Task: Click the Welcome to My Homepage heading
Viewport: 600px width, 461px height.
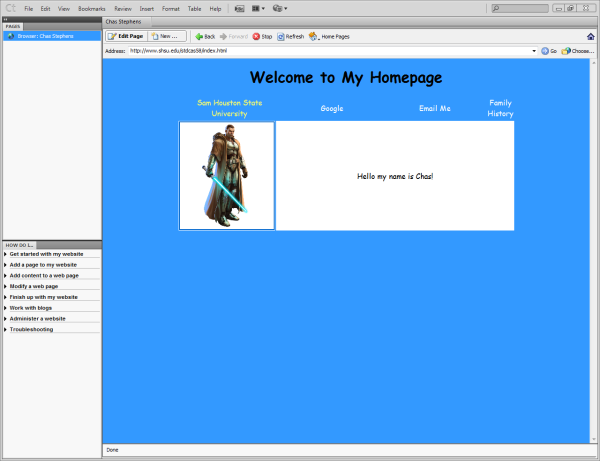Action: 346,78
